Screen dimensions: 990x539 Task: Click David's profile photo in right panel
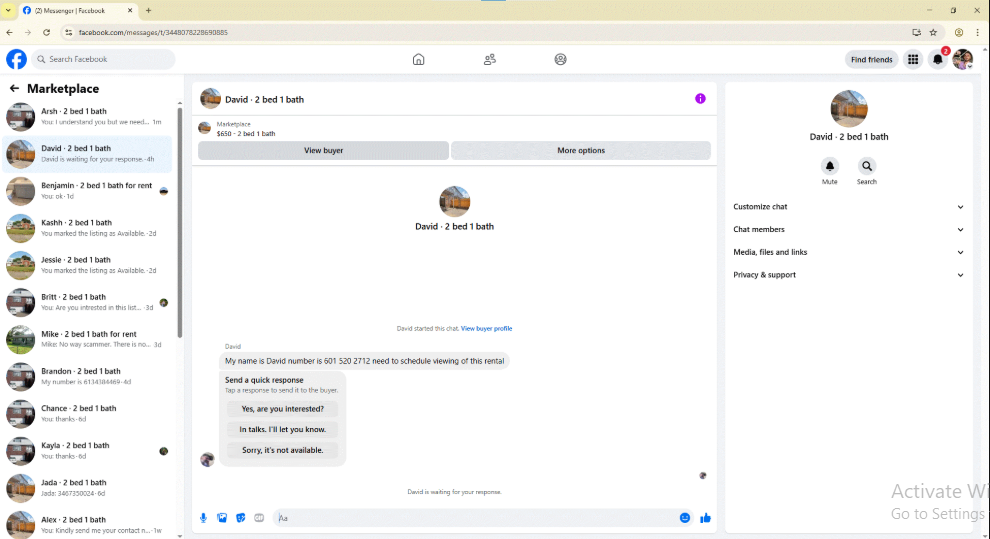(849, 109)
